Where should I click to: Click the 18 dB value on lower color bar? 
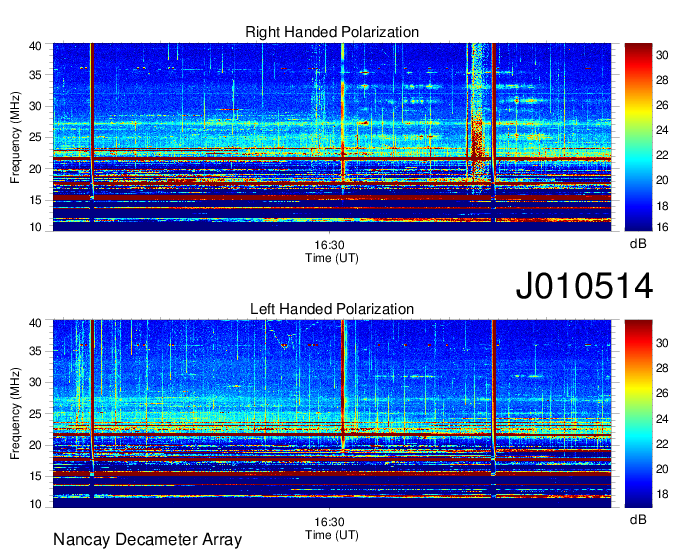tap(662, 494)
